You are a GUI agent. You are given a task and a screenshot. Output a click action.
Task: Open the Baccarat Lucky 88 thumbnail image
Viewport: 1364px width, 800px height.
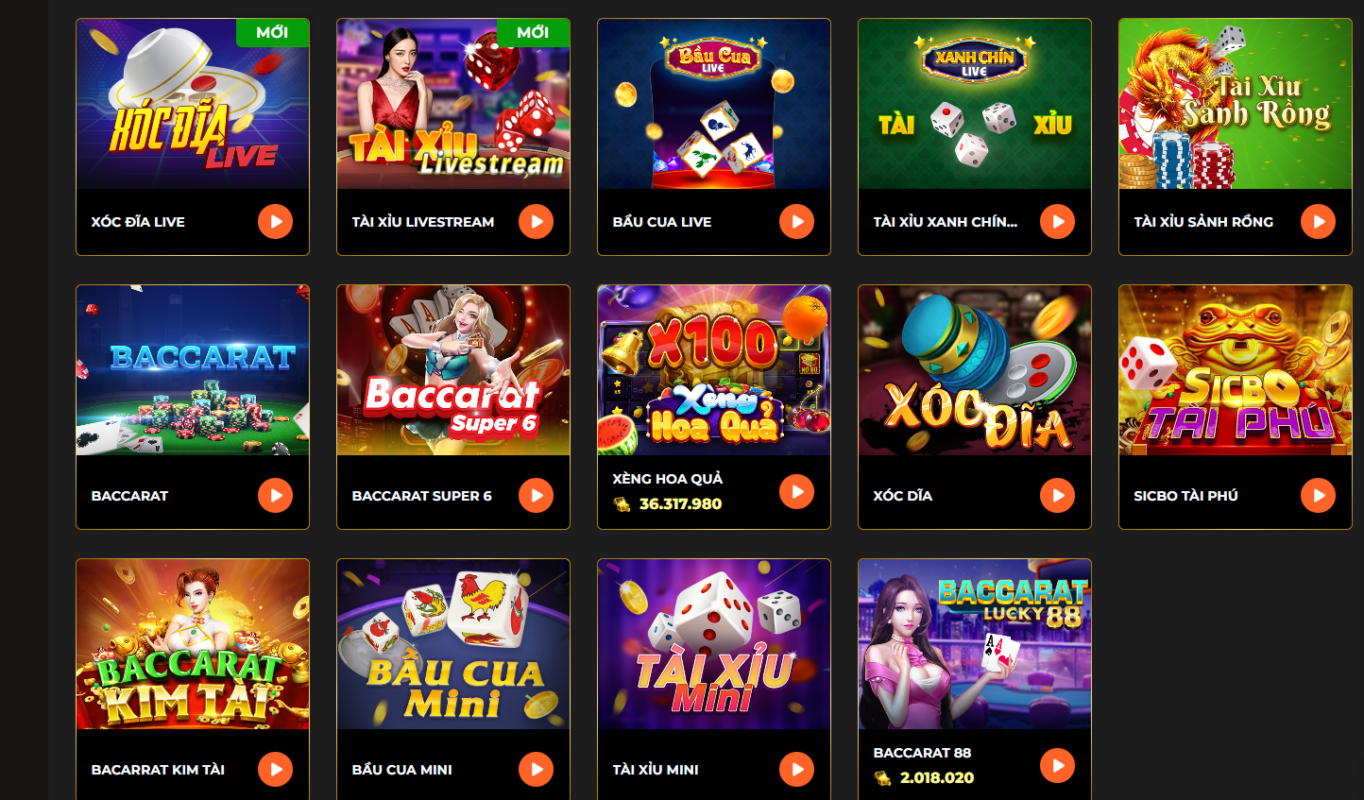(x=975, y=644)
